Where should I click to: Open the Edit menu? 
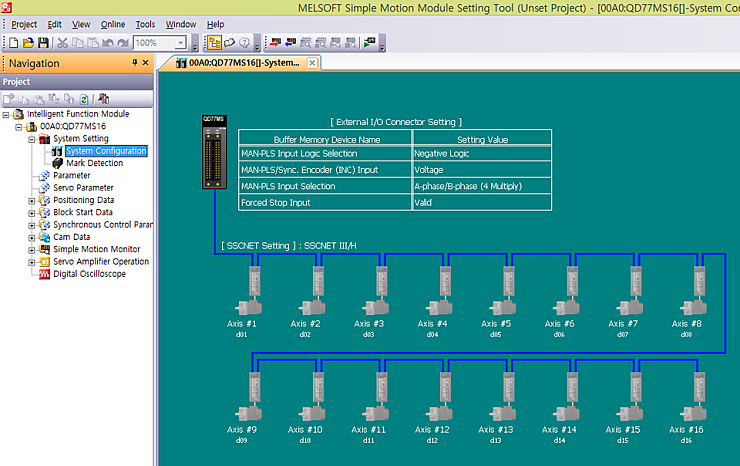pos(54,25)
